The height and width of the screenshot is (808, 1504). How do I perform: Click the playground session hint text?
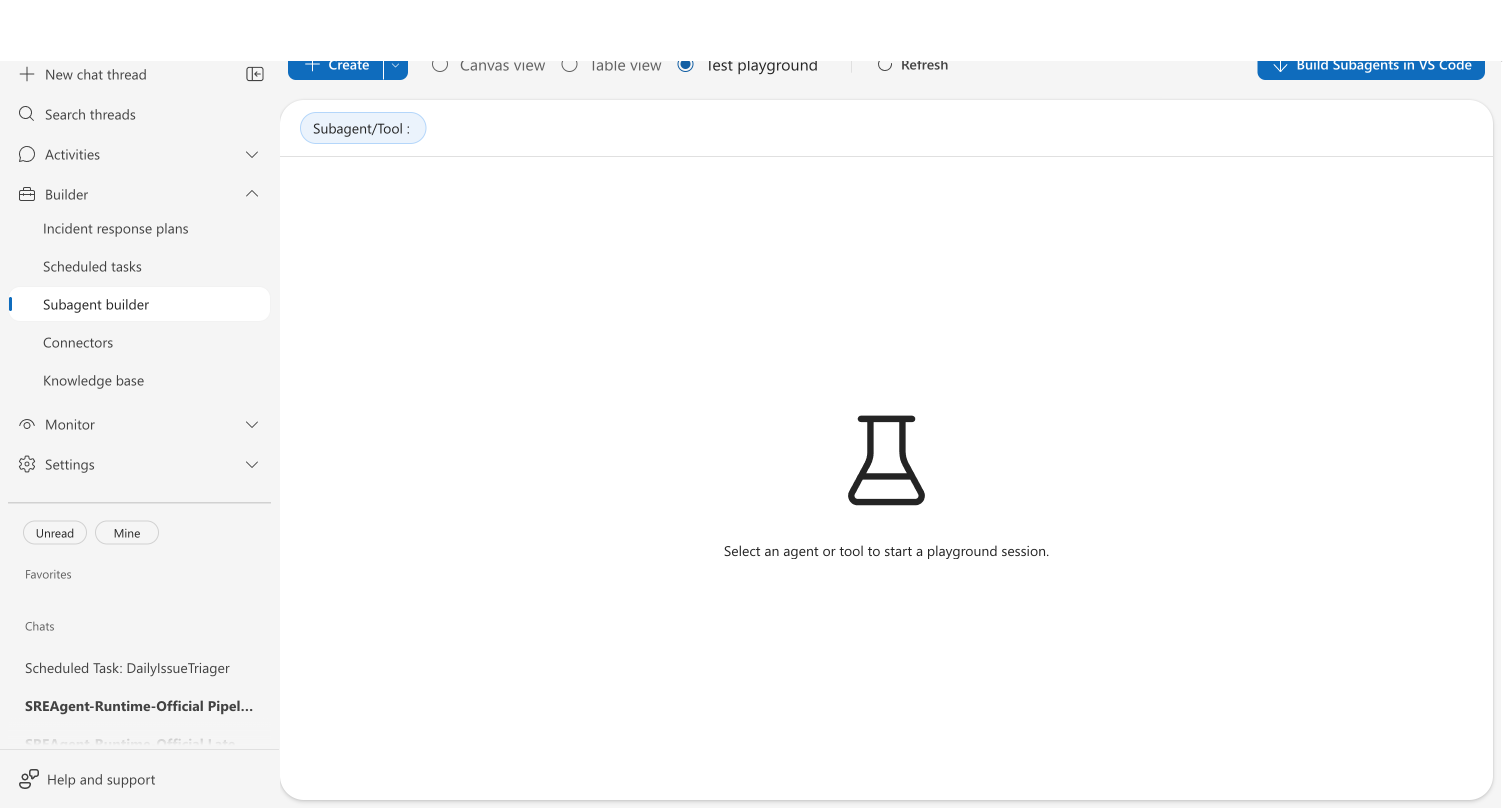coord(886,552)
